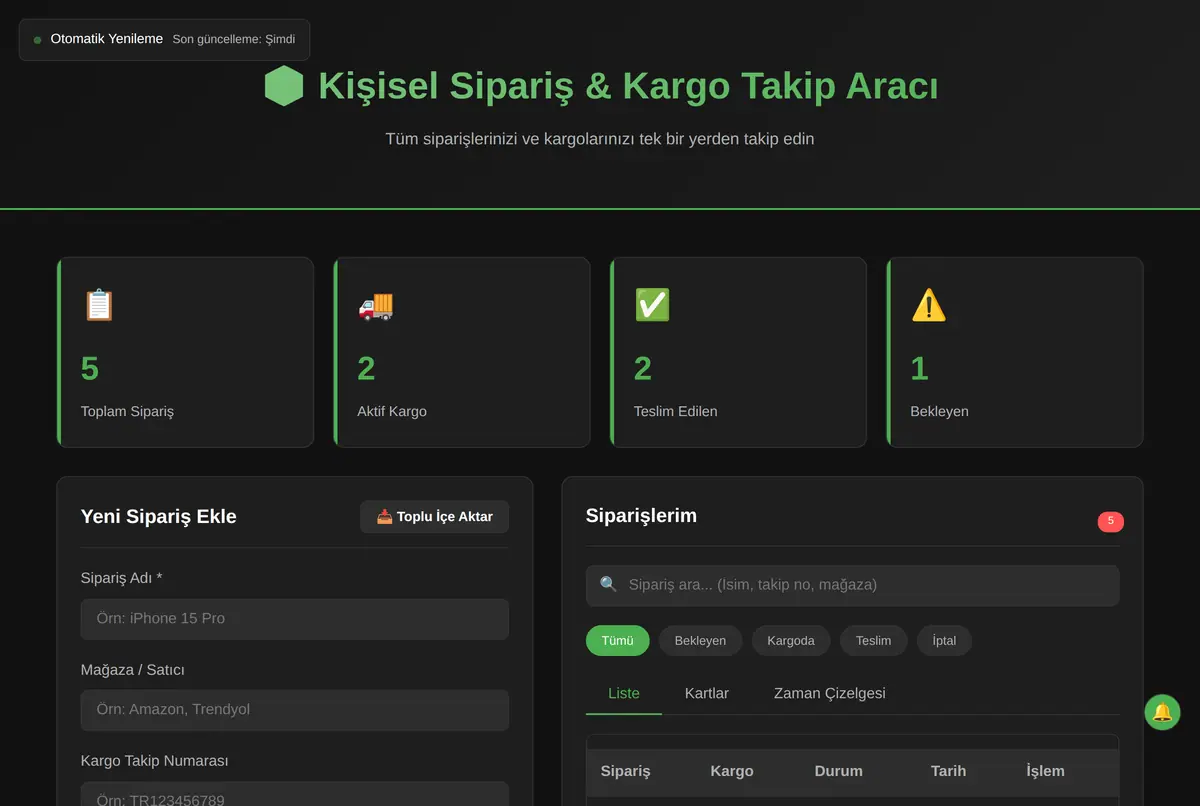Click the green hexagon logo in header
Screen dimensions: 1200x806
[283, 86]
